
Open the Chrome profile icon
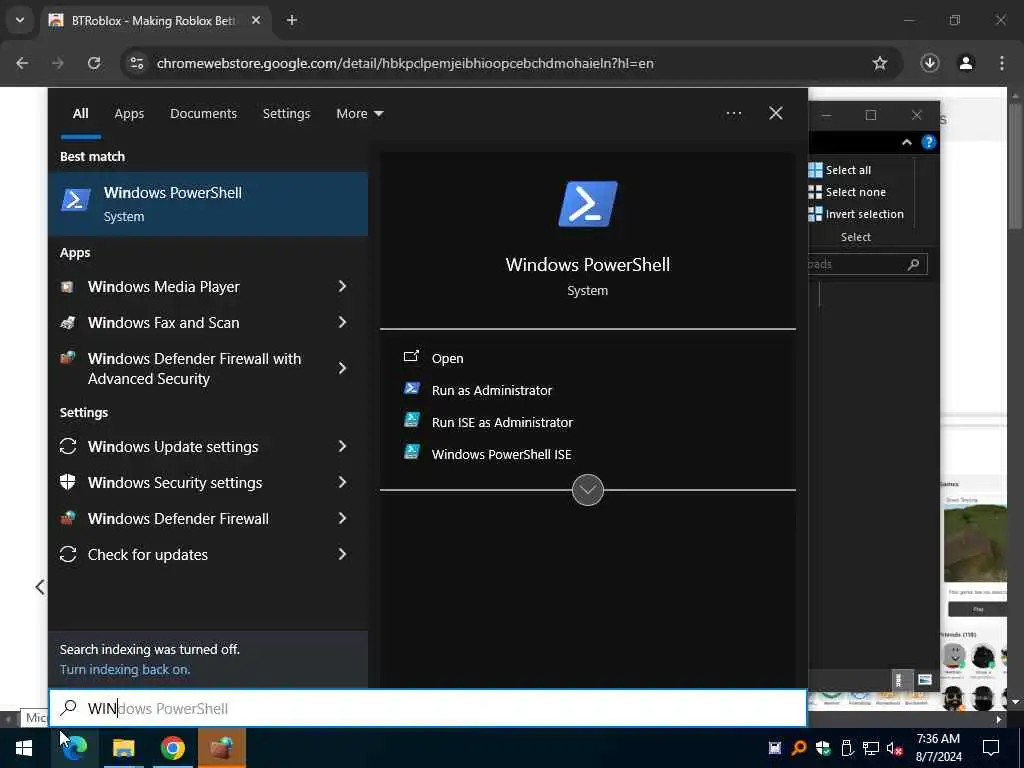coord(966,63)
